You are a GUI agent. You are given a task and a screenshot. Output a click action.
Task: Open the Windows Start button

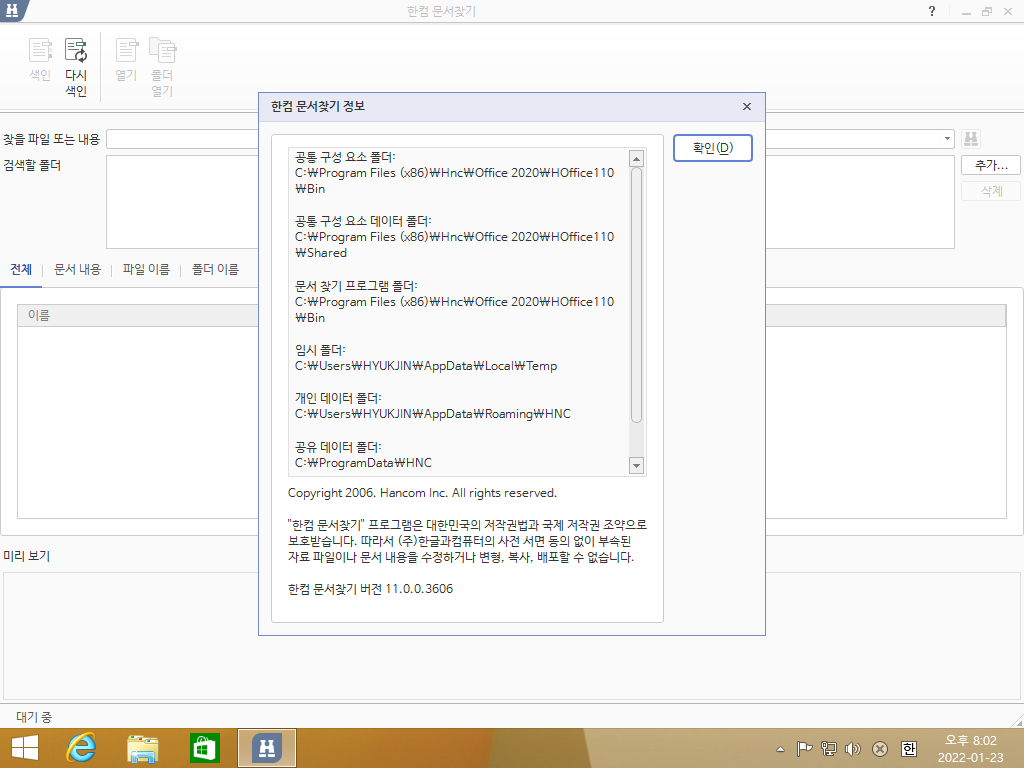25,748
